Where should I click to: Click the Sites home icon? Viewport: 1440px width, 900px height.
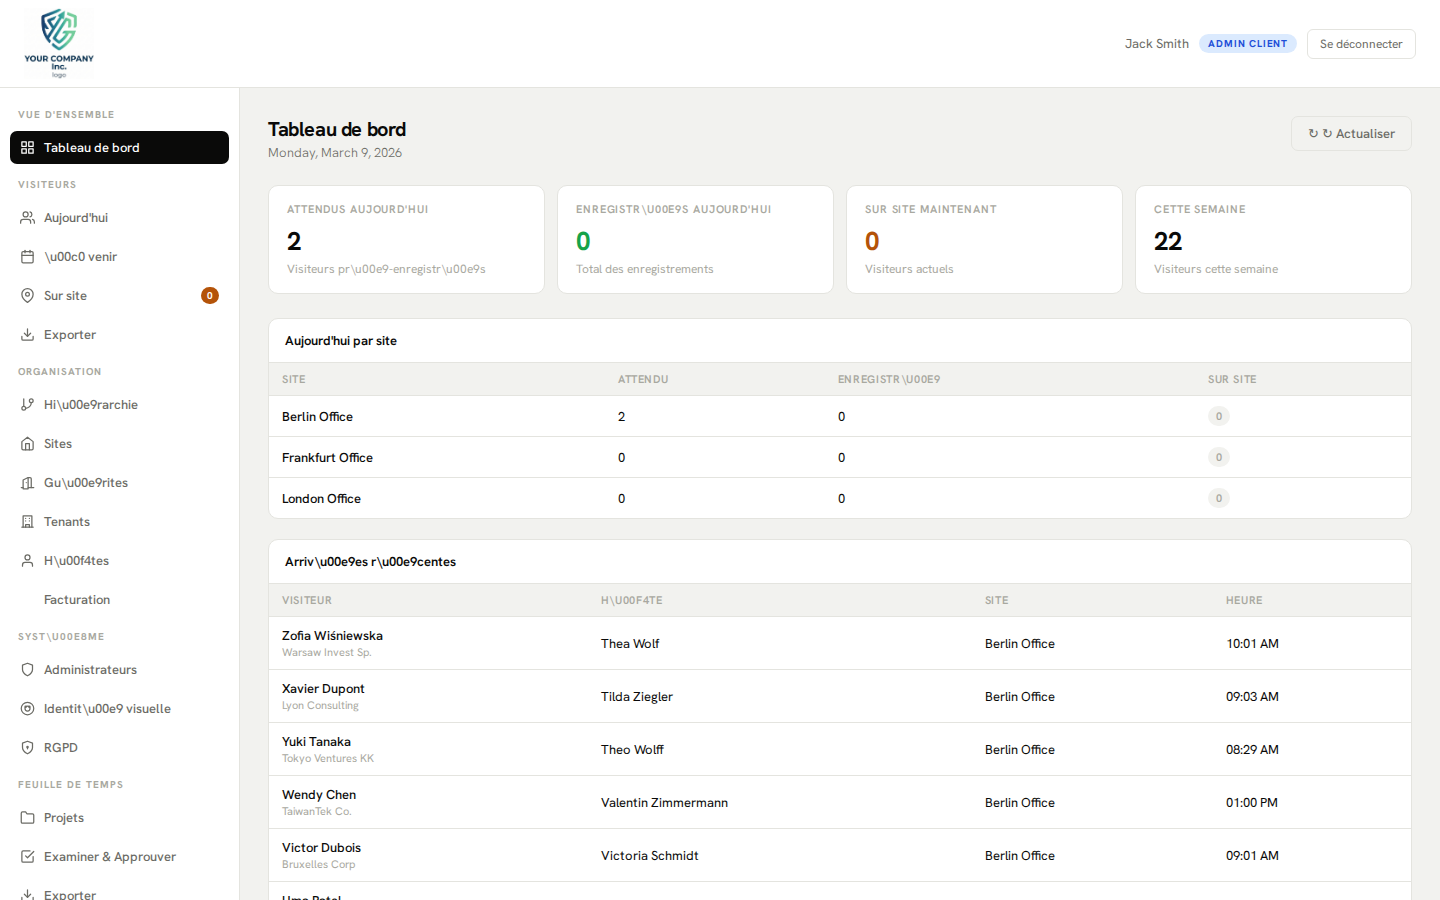tap(28, 444)
